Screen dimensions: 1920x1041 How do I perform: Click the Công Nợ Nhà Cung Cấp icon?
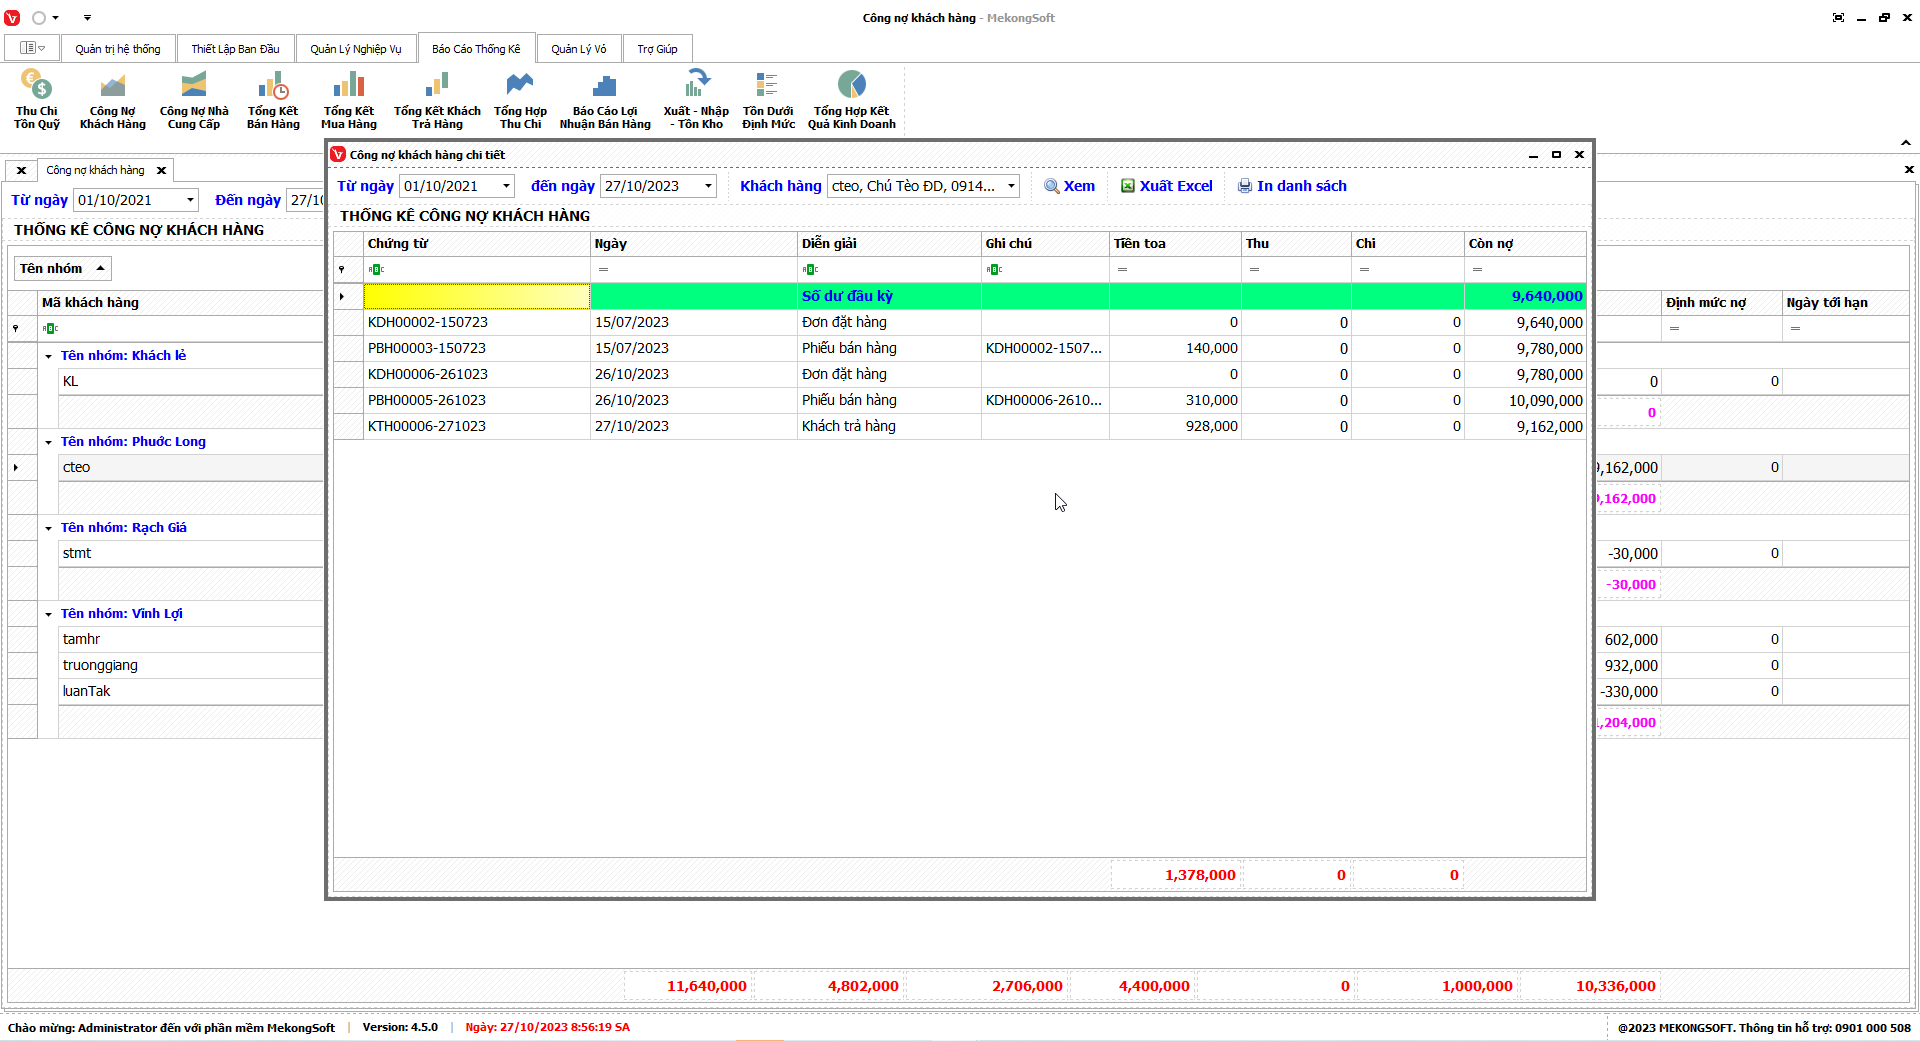click(x=194, y=99)
